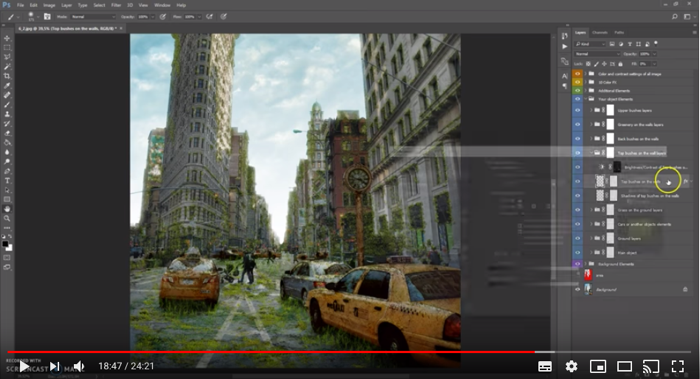The width and height of the screenshot is (700, 379).
Task: Open the File menu
Action: pos(21,5)
